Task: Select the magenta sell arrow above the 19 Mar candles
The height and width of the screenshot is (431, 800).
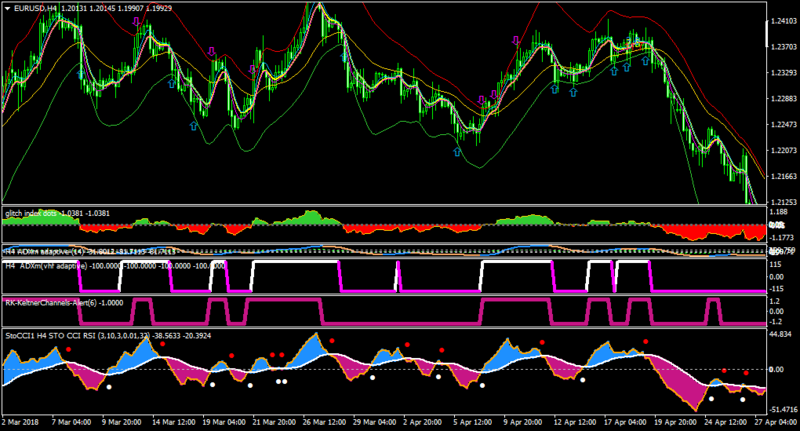Action: 212,52
